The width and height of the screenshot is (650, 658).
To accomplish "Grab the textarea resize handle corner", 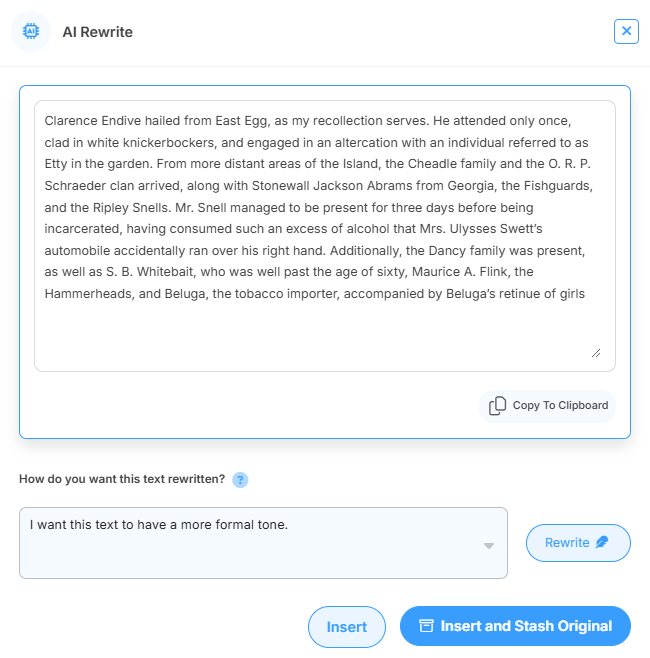I will (x=596, y=352).
